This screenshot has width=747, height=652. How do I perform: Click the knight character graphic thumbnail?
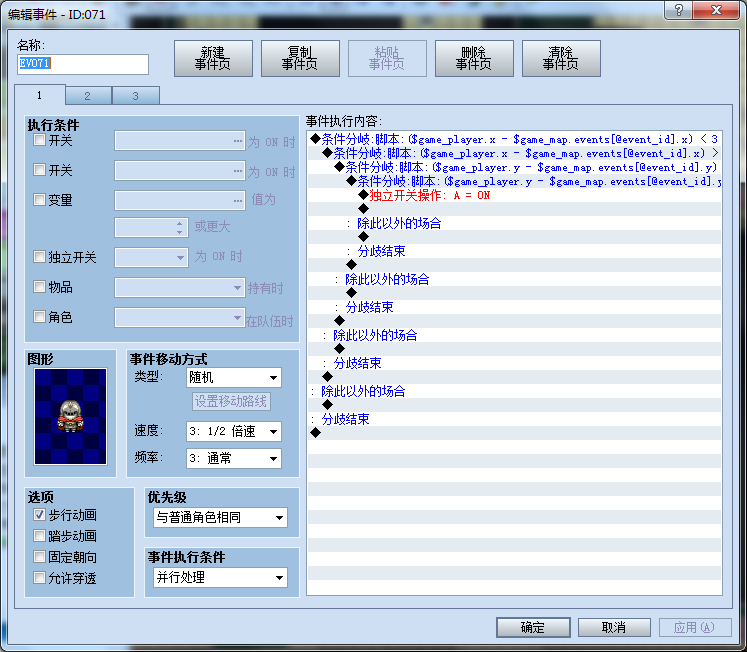pos(71,416)
